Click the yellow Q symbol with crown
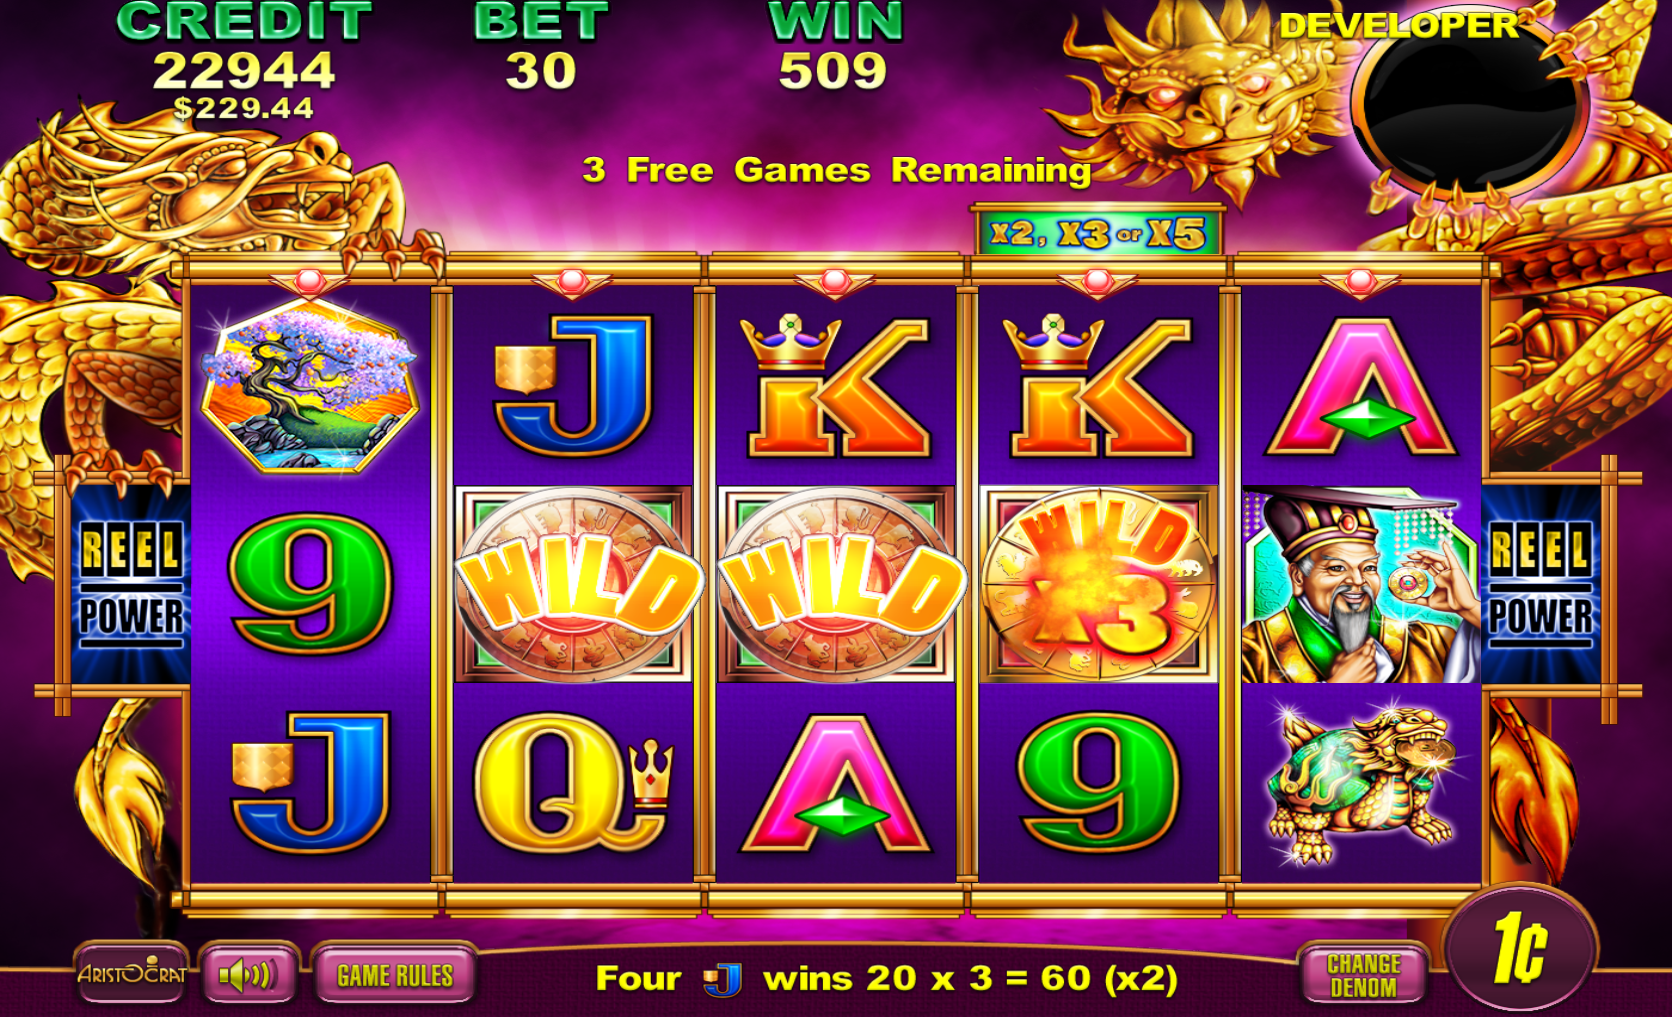This screenshot has height=1017, width=1672. [573, 783]
